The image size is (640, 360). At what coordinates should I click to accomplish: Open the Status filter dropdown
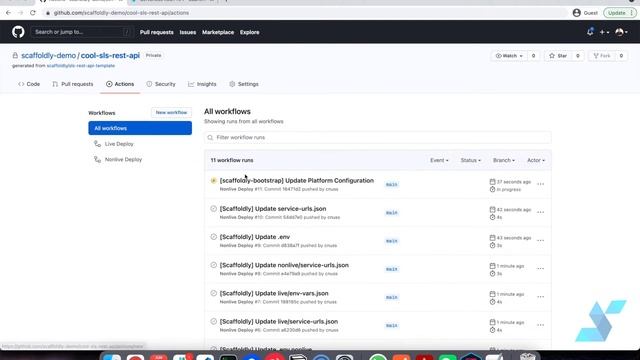pos(471,160)
